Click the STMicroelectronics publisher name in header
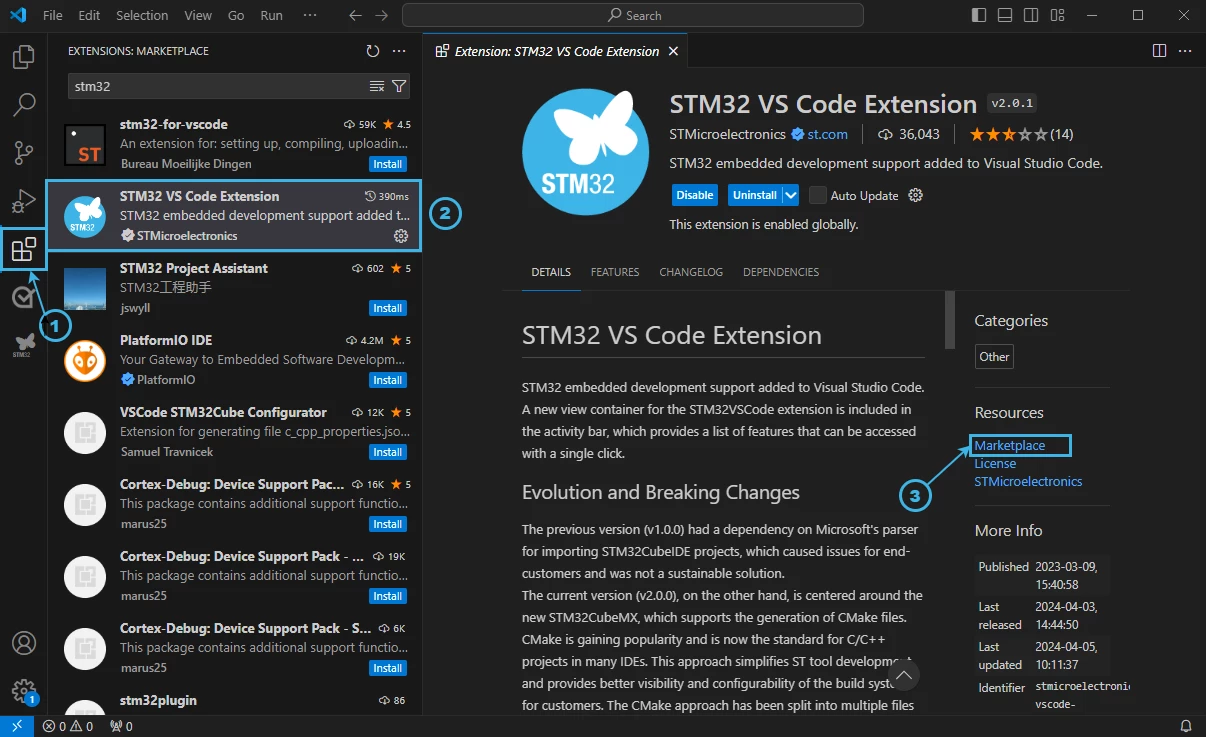This screenshot has width=1207, height=737. pos(728,134)
